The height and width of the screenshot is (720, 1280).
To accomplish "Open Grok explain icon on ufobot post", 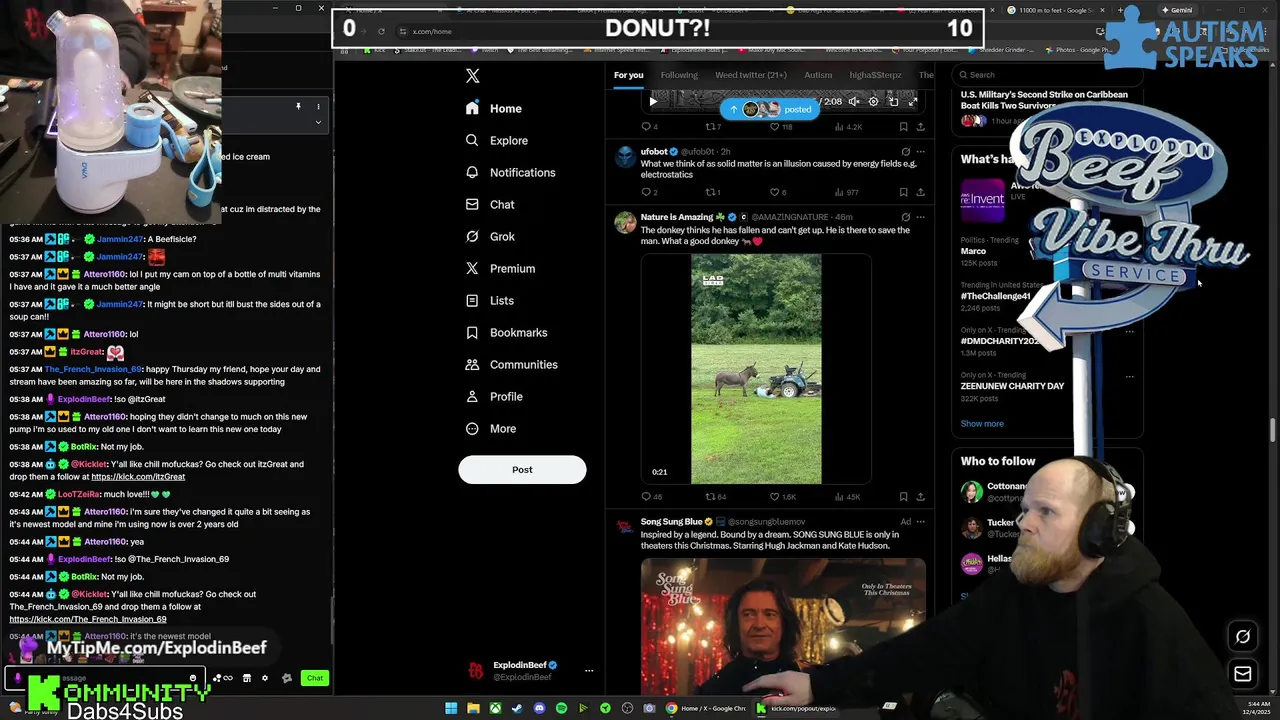I will click(x=905, y=152).
